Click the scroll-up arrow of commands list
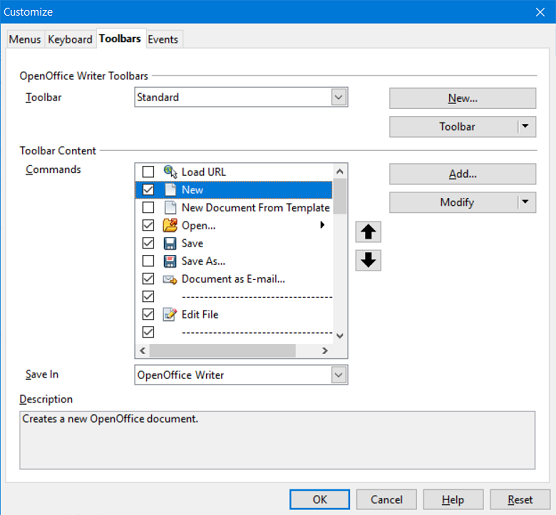 (x=340, y=172)
